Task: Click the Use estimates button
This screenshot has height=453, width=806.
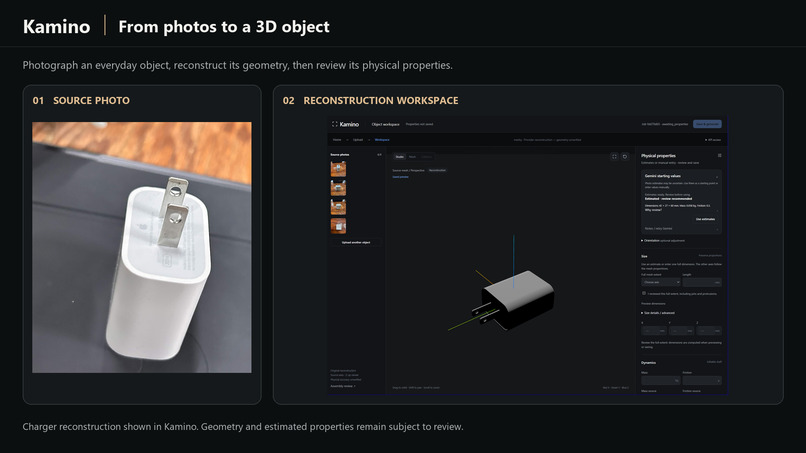Action: pos(705,219)
